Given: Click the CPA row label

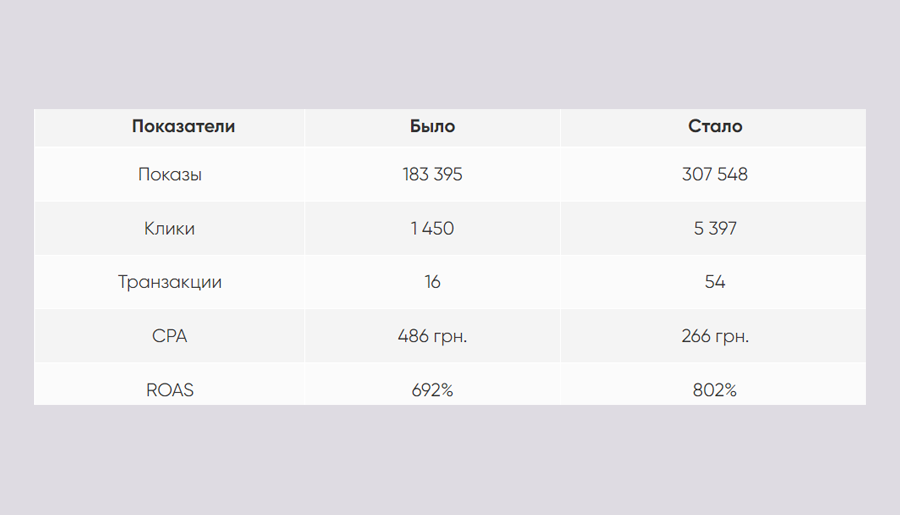Looking at the screenshot, I should 169,336.
